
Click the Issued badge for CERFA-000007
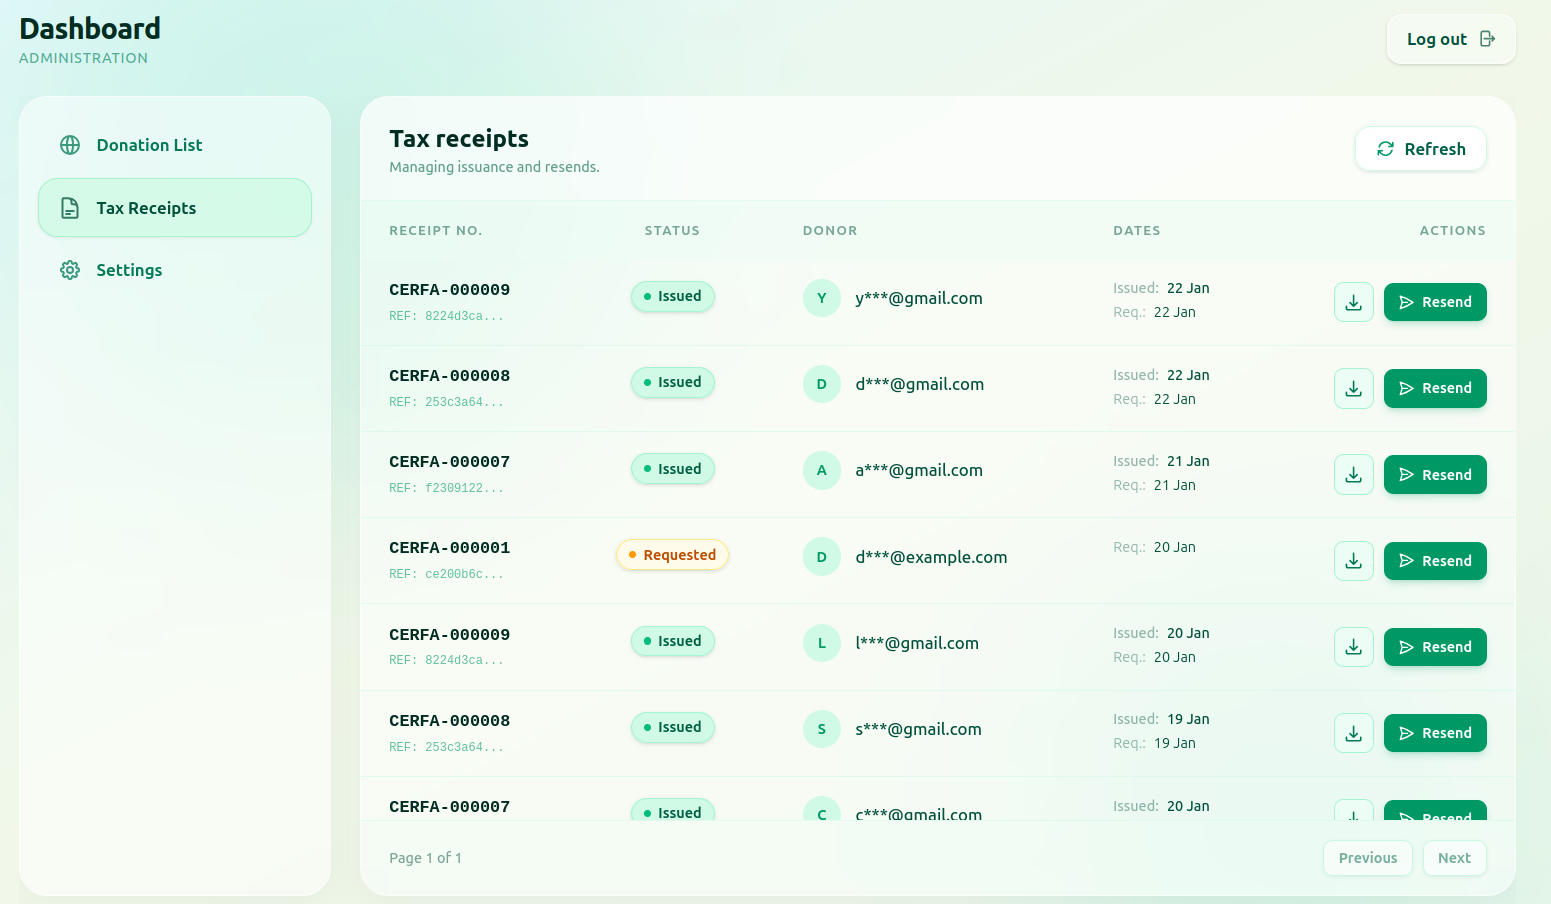click(x=672, y=468)
